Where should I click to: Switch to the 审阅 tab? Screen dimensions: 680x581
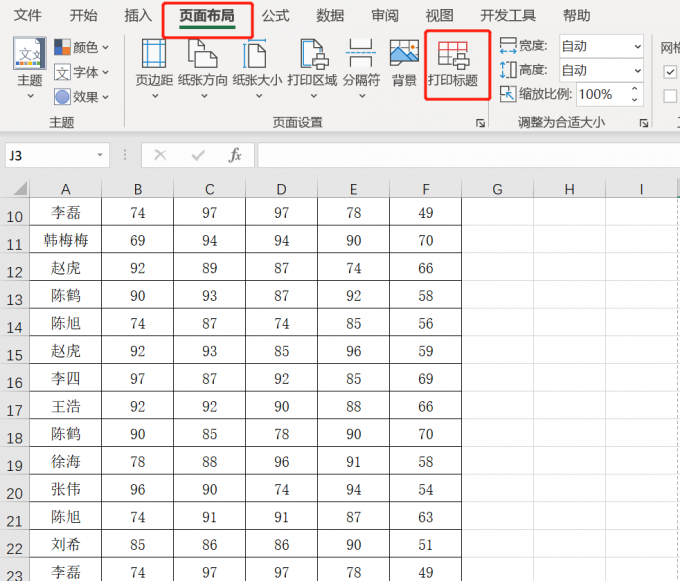tap(385, 16)
